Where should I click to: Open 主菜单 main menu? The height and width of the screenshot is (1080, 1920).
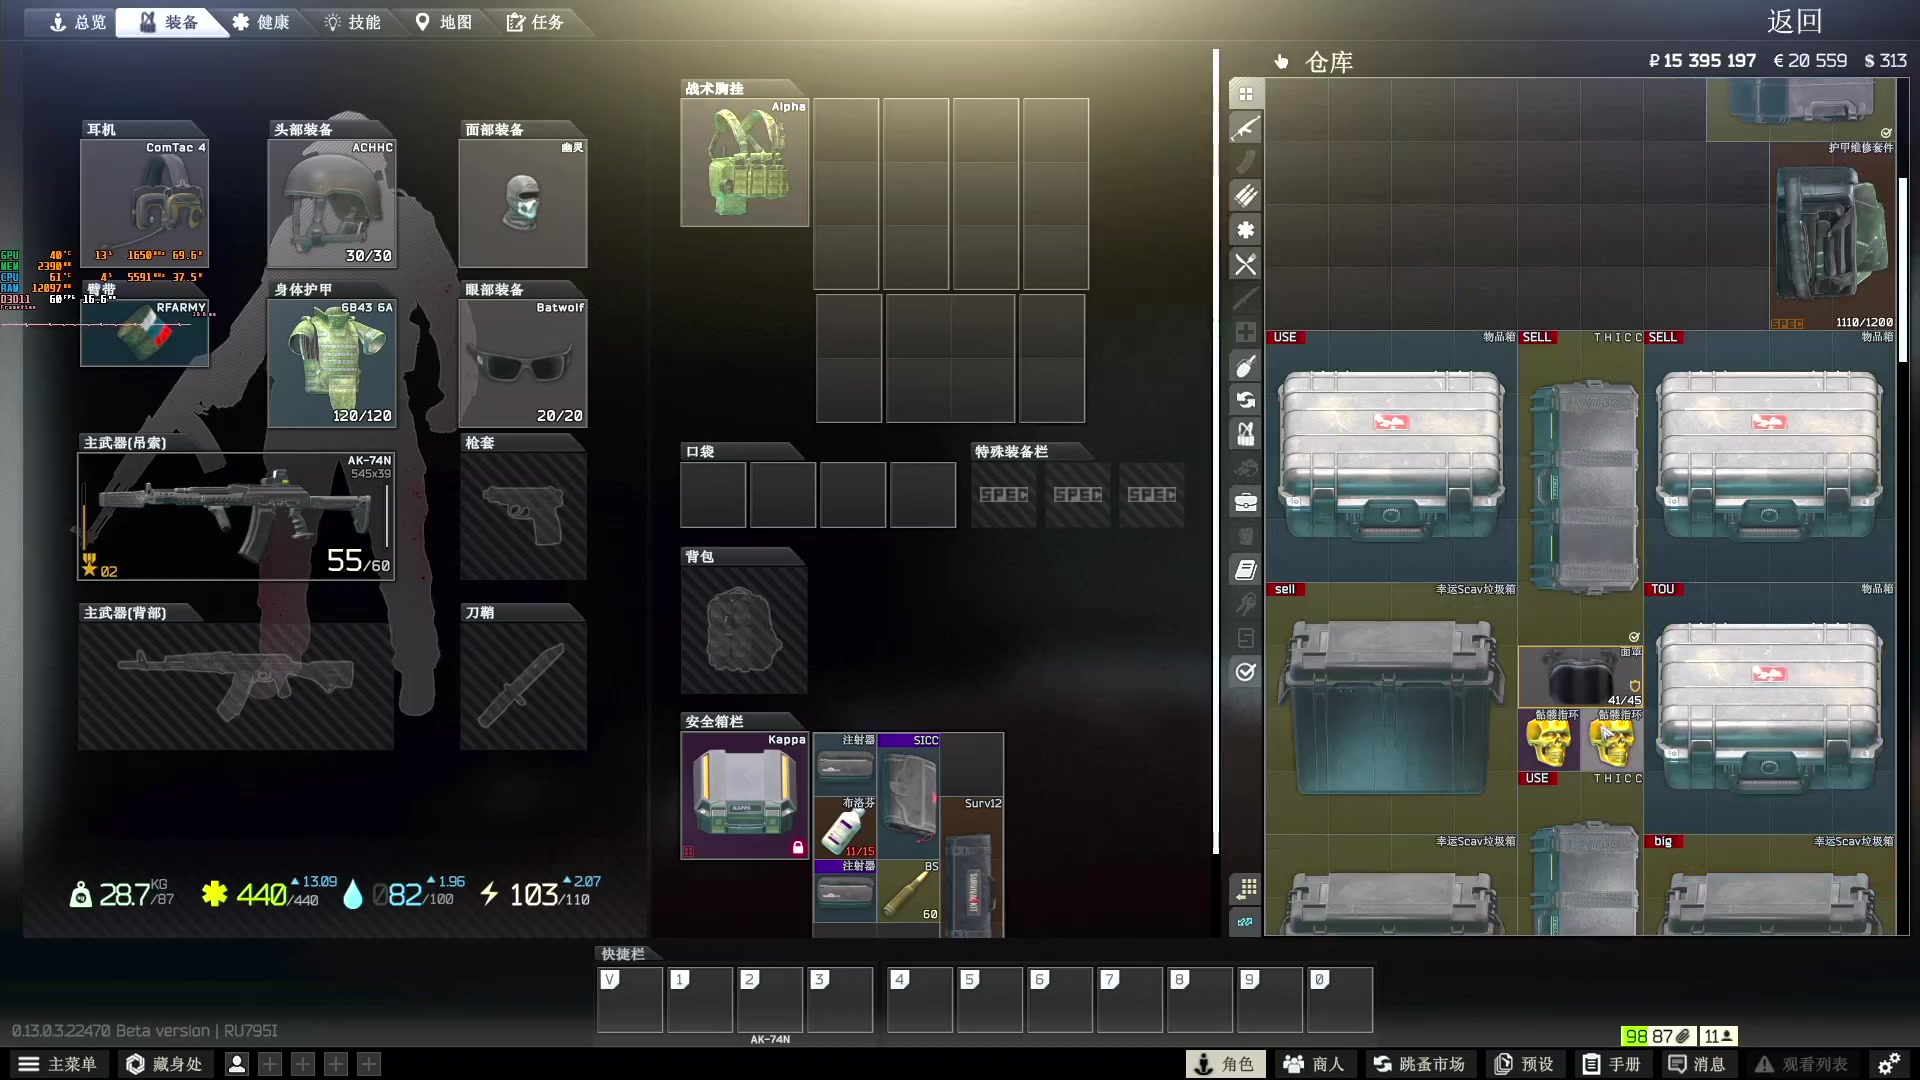[x=58, y=1064]
